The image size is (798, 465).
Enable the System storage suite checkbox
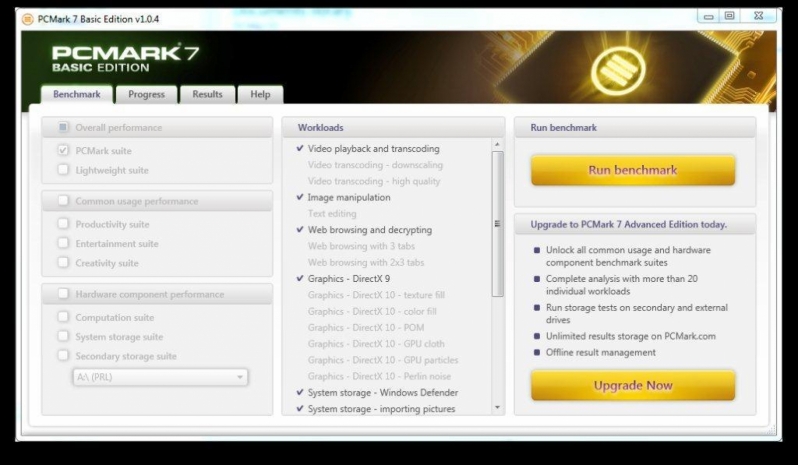click(63, 336)
